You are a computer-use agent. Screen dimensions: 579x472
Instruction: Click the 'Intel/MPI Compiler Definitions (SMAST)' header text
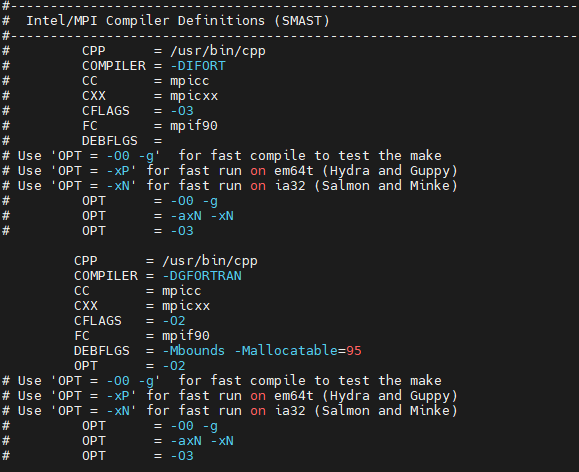pos(178,21)
